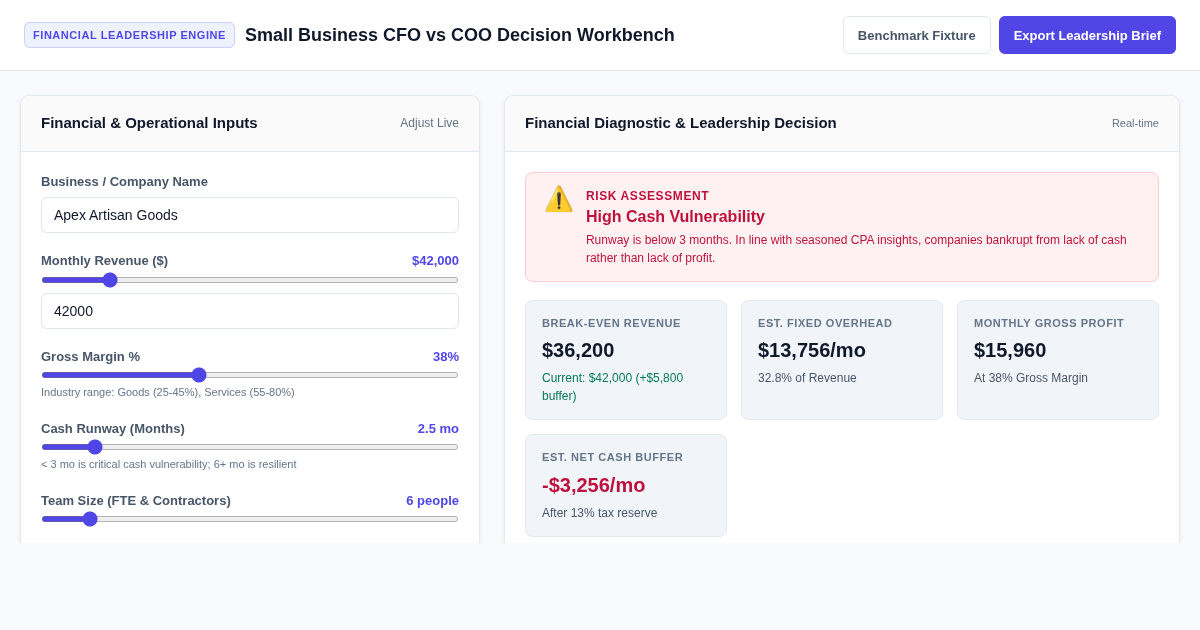Select the 32.8% of Revenue text
The image size is (1200, 630).
click(x=807, y=378)
